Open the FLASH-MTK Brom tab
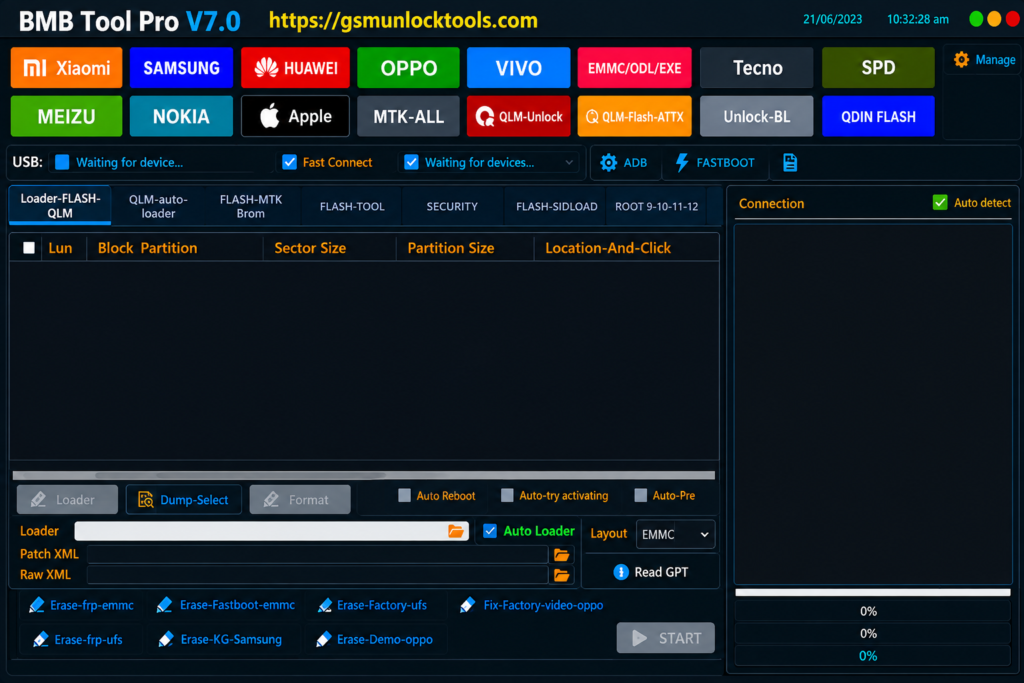Viewport: 1024px width, 683px height. [x=251, y=206]
